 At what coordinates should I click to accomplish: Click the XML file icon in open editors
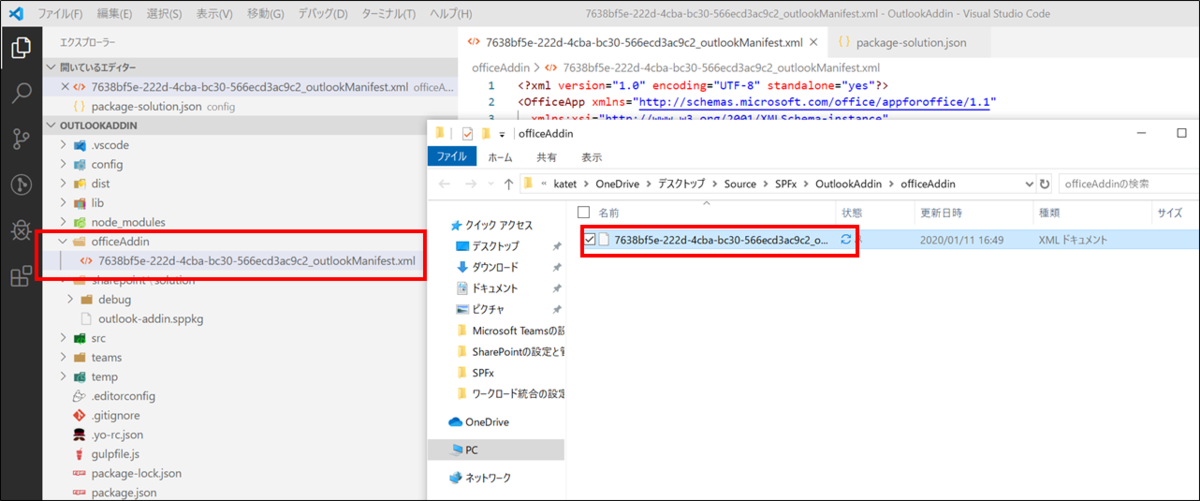(x=79, y=87)
